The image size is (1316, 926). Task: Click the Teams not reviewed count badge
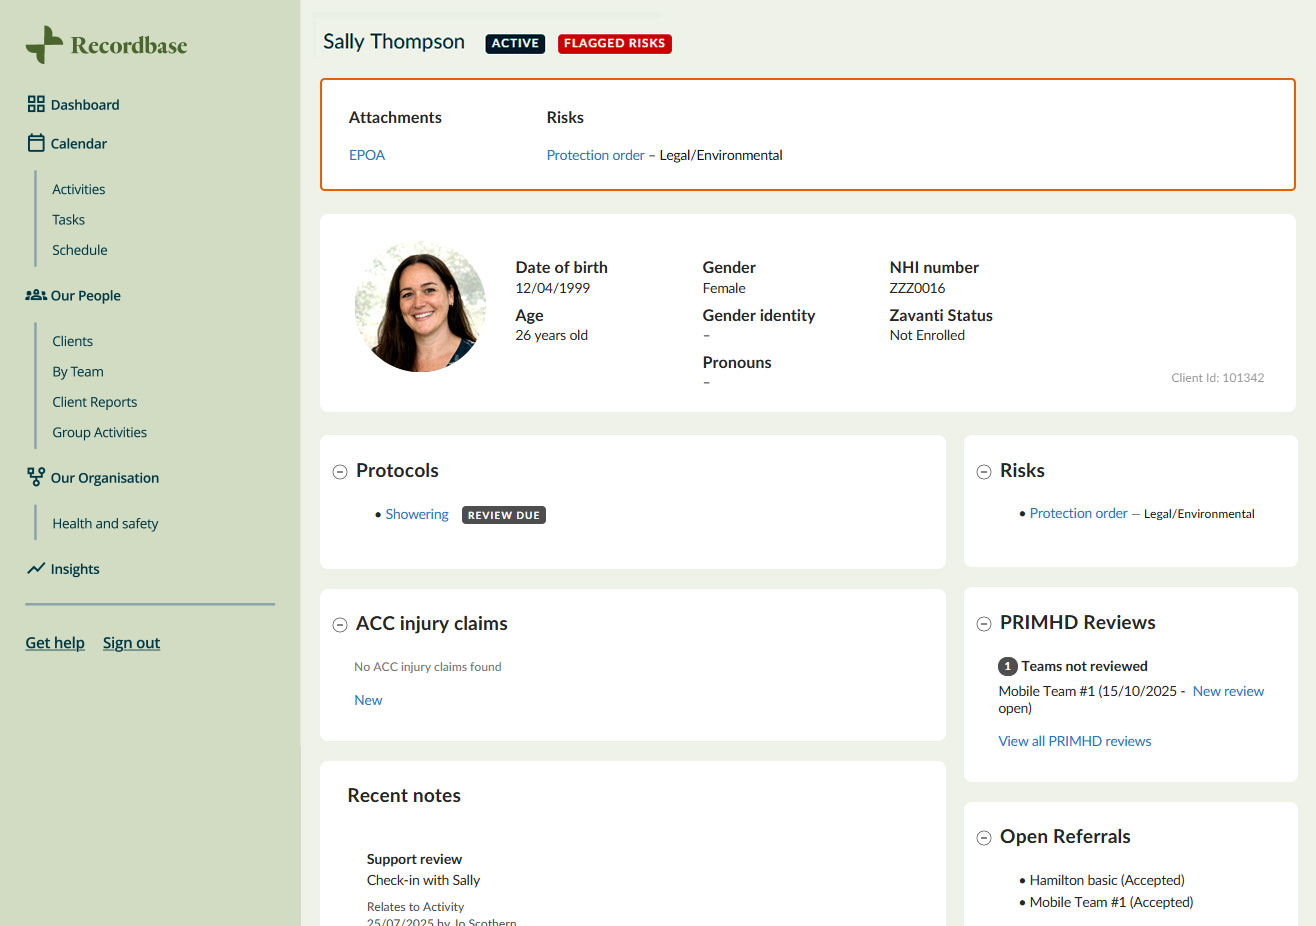click(x=1007, y=666)
